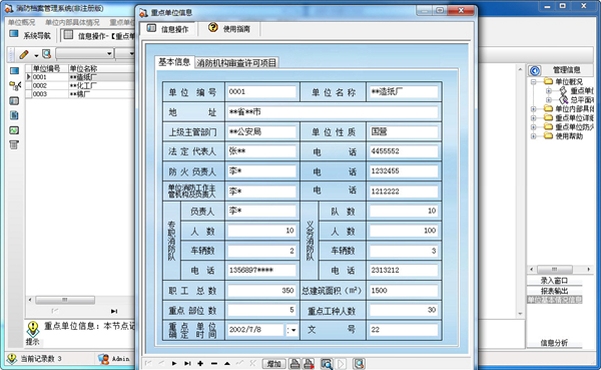Click the last-record arrow under the main grid
This screenshot has height=370, width=601.
pos(114,311)
